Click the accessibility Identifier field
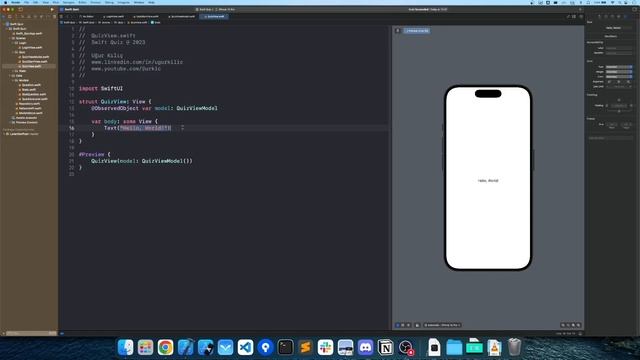 619,53
